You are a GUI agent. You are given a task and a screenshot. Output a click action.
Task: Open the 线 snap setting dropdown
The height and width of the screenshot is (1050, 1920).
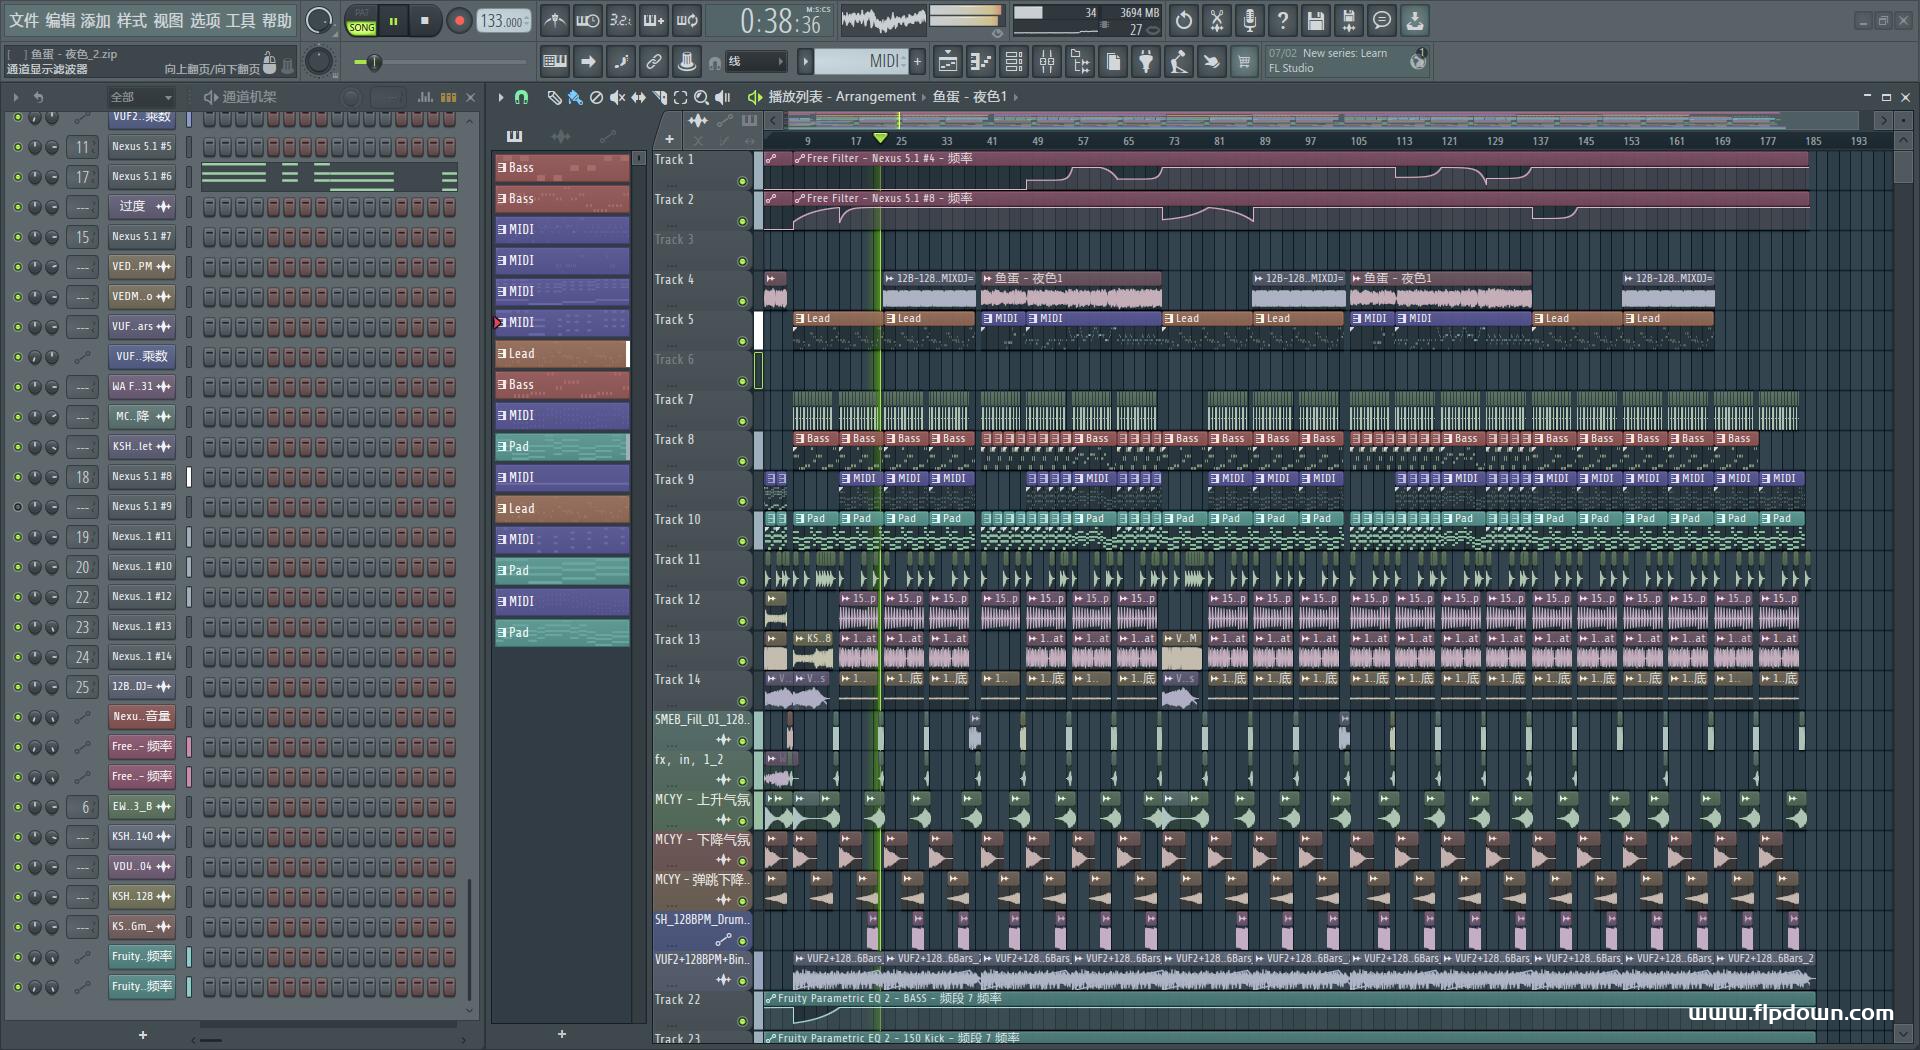pyautogui.click(x=754, y=62)
